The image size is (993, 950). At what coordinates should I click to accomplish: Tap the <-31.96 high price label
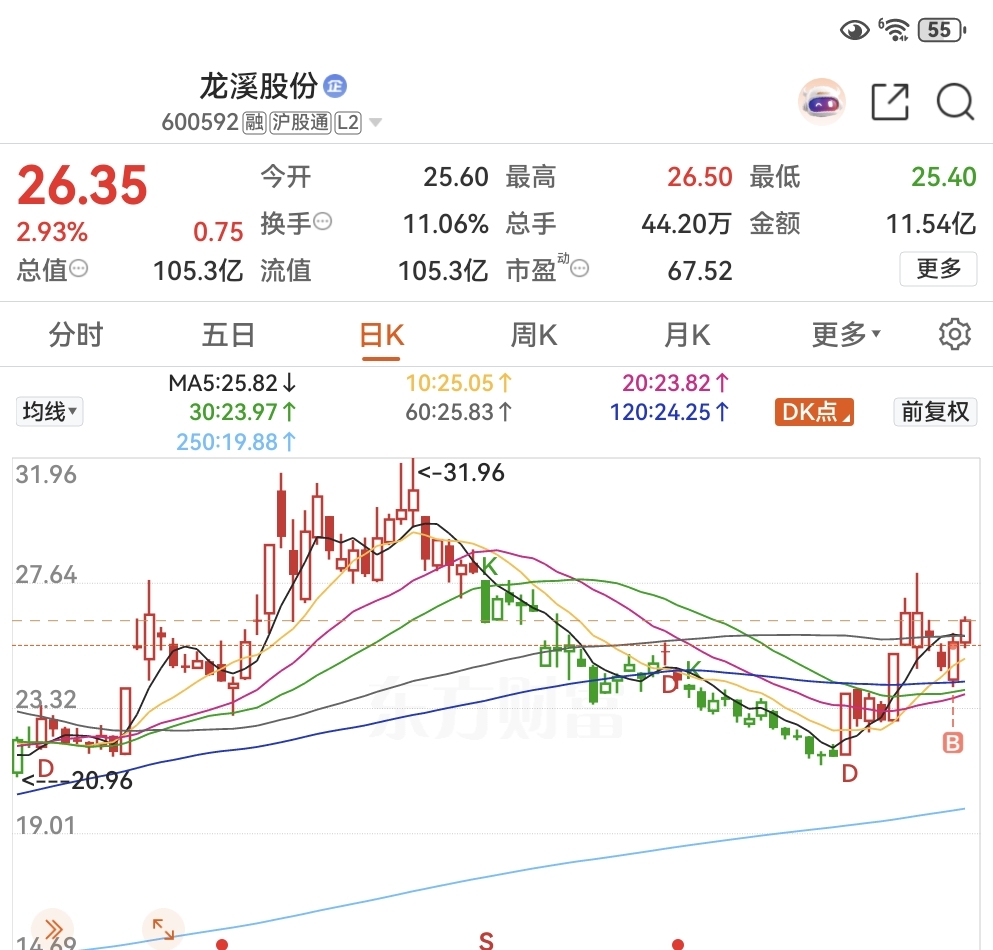tap(461, 472)
